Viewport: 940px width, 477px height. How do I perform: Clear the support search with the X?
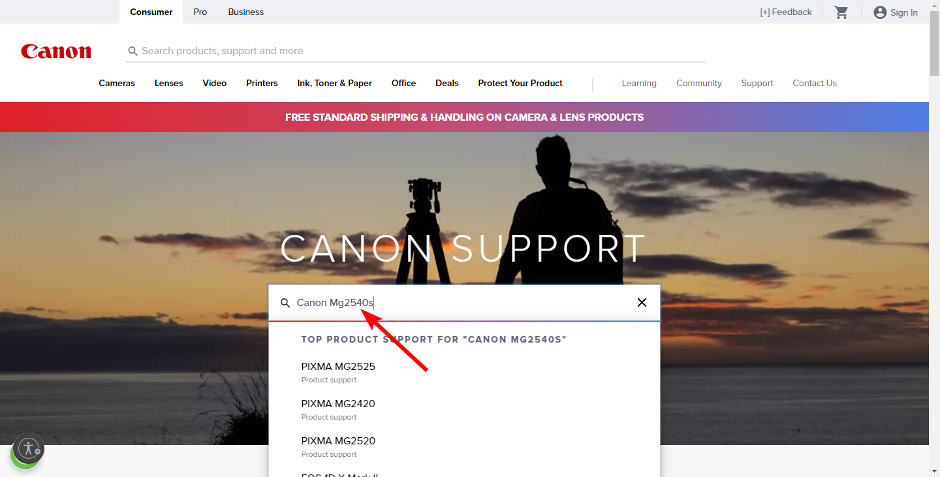641,303
